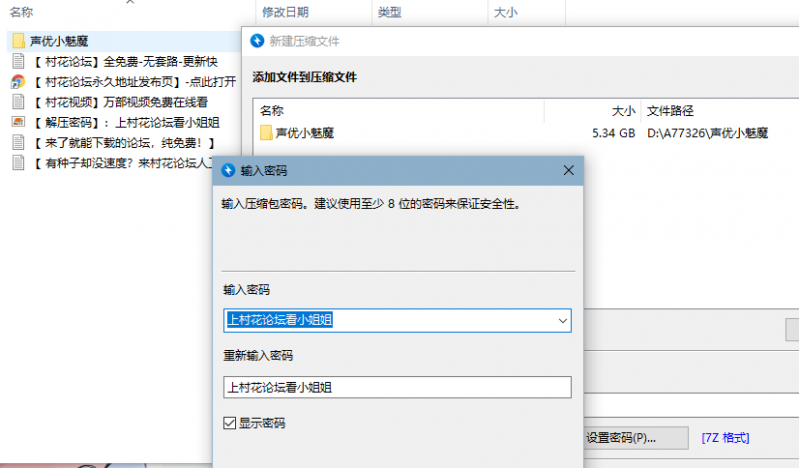Click the 文件路径 column header in archive list
Image resolution: width=799 pixels, height=468 pixels.
pyautogui.click(x=670, y=110)
